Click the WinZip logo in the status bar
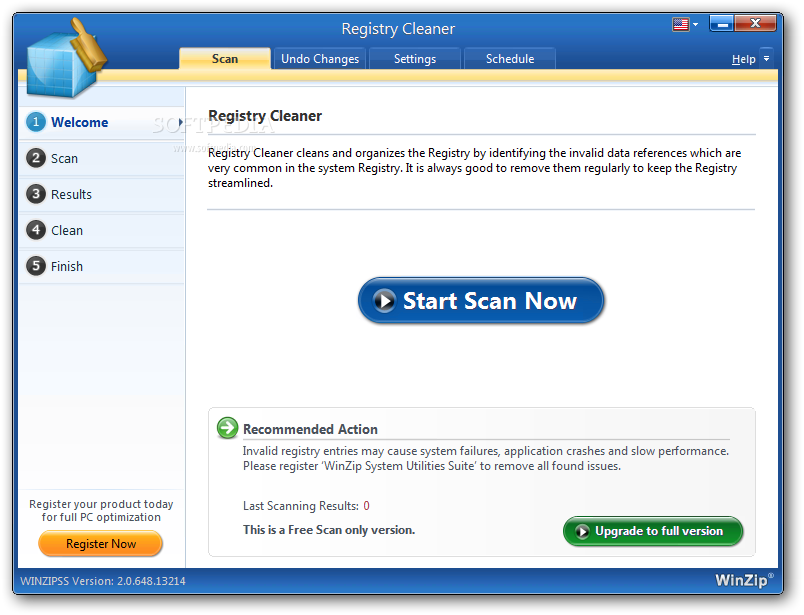This screenshot has height=615, width=804. (x=744, y=580)
